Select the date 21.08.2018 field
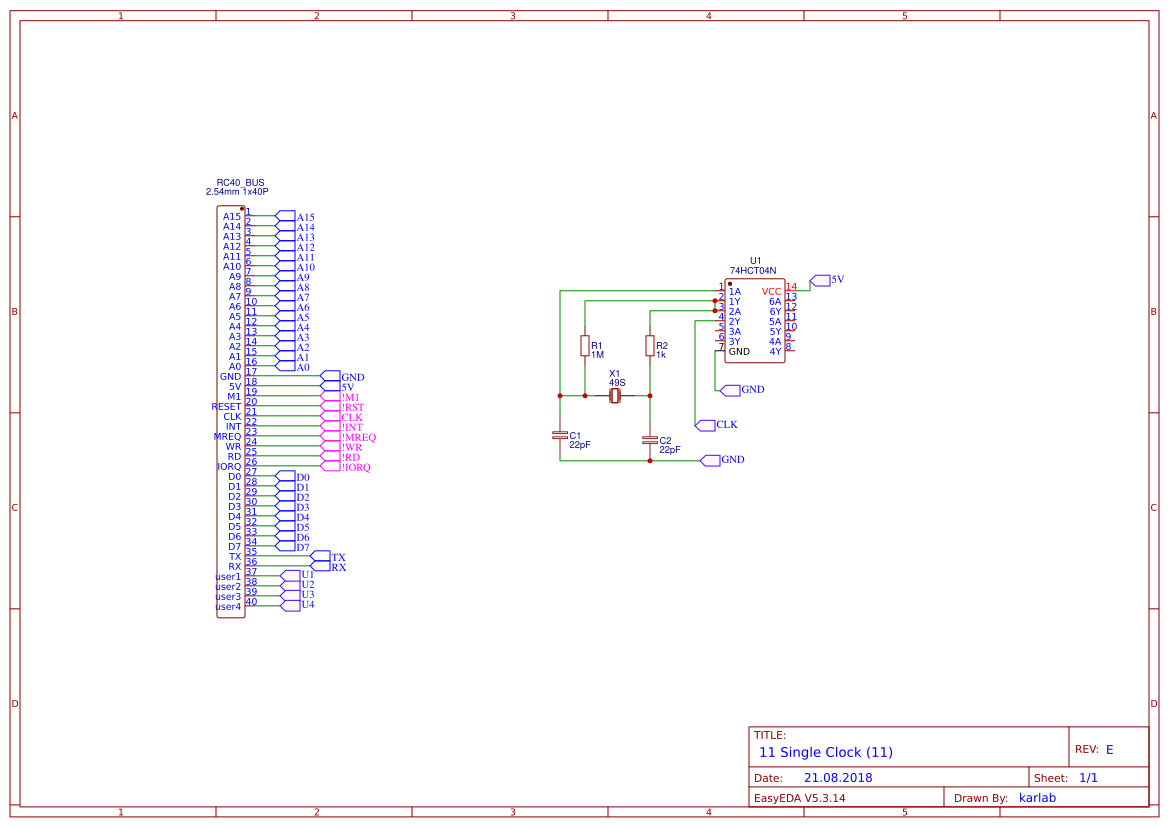Viewport: 1169px width, 827px height. click(840, 777)
